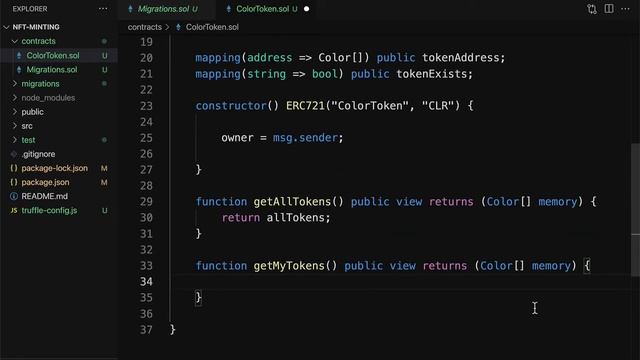
Task: Select ColorToken.sol in the file explorer
Action: coord(53,56)
